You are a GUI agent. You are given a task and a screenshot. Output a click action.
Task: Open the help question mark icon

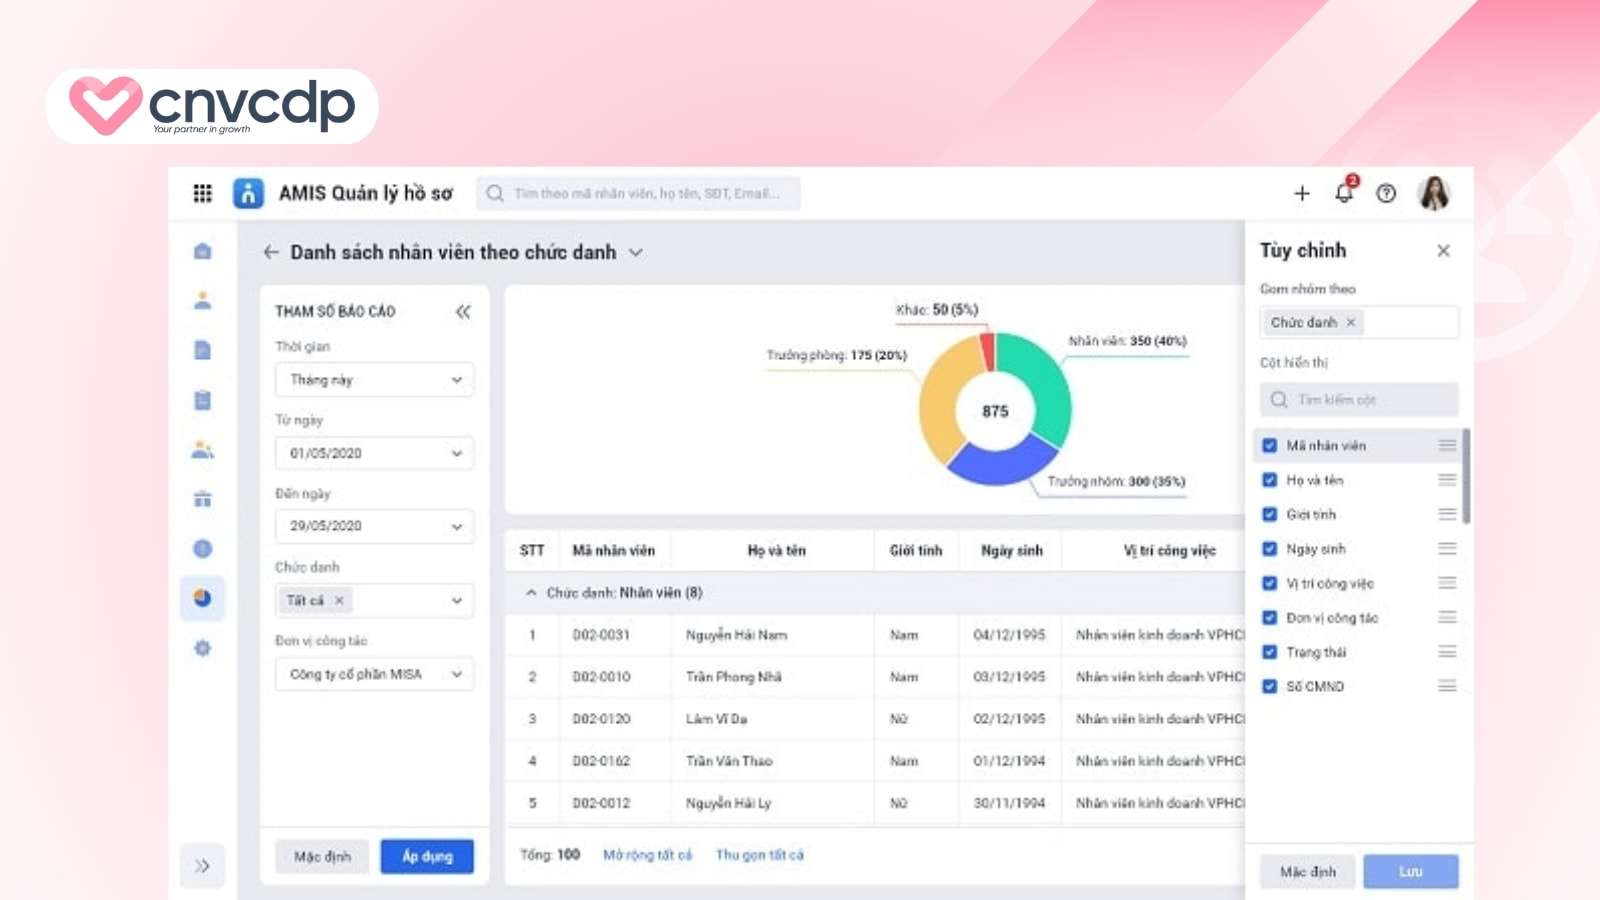click(1386, 194)
